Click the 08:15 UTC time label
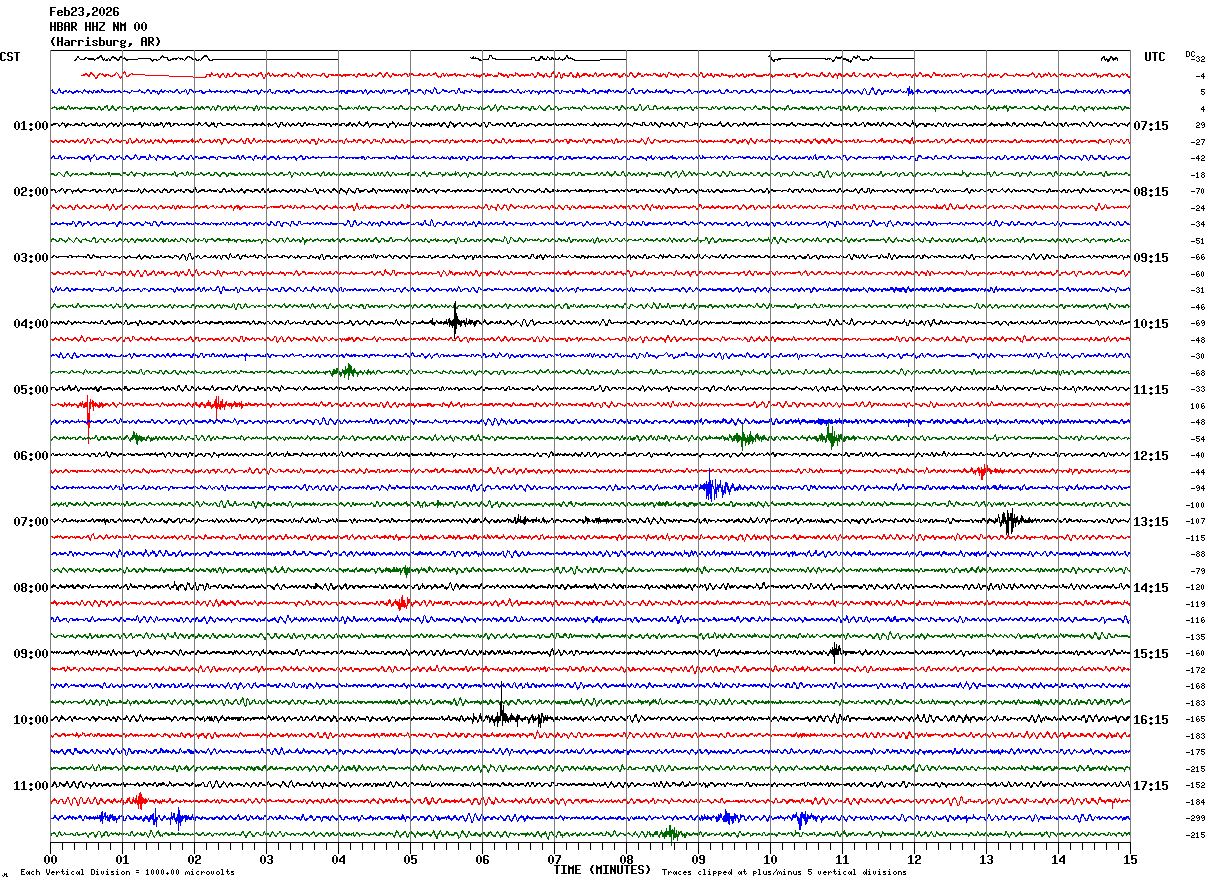The image size is (1210, 886). [x=1151, y=192]
